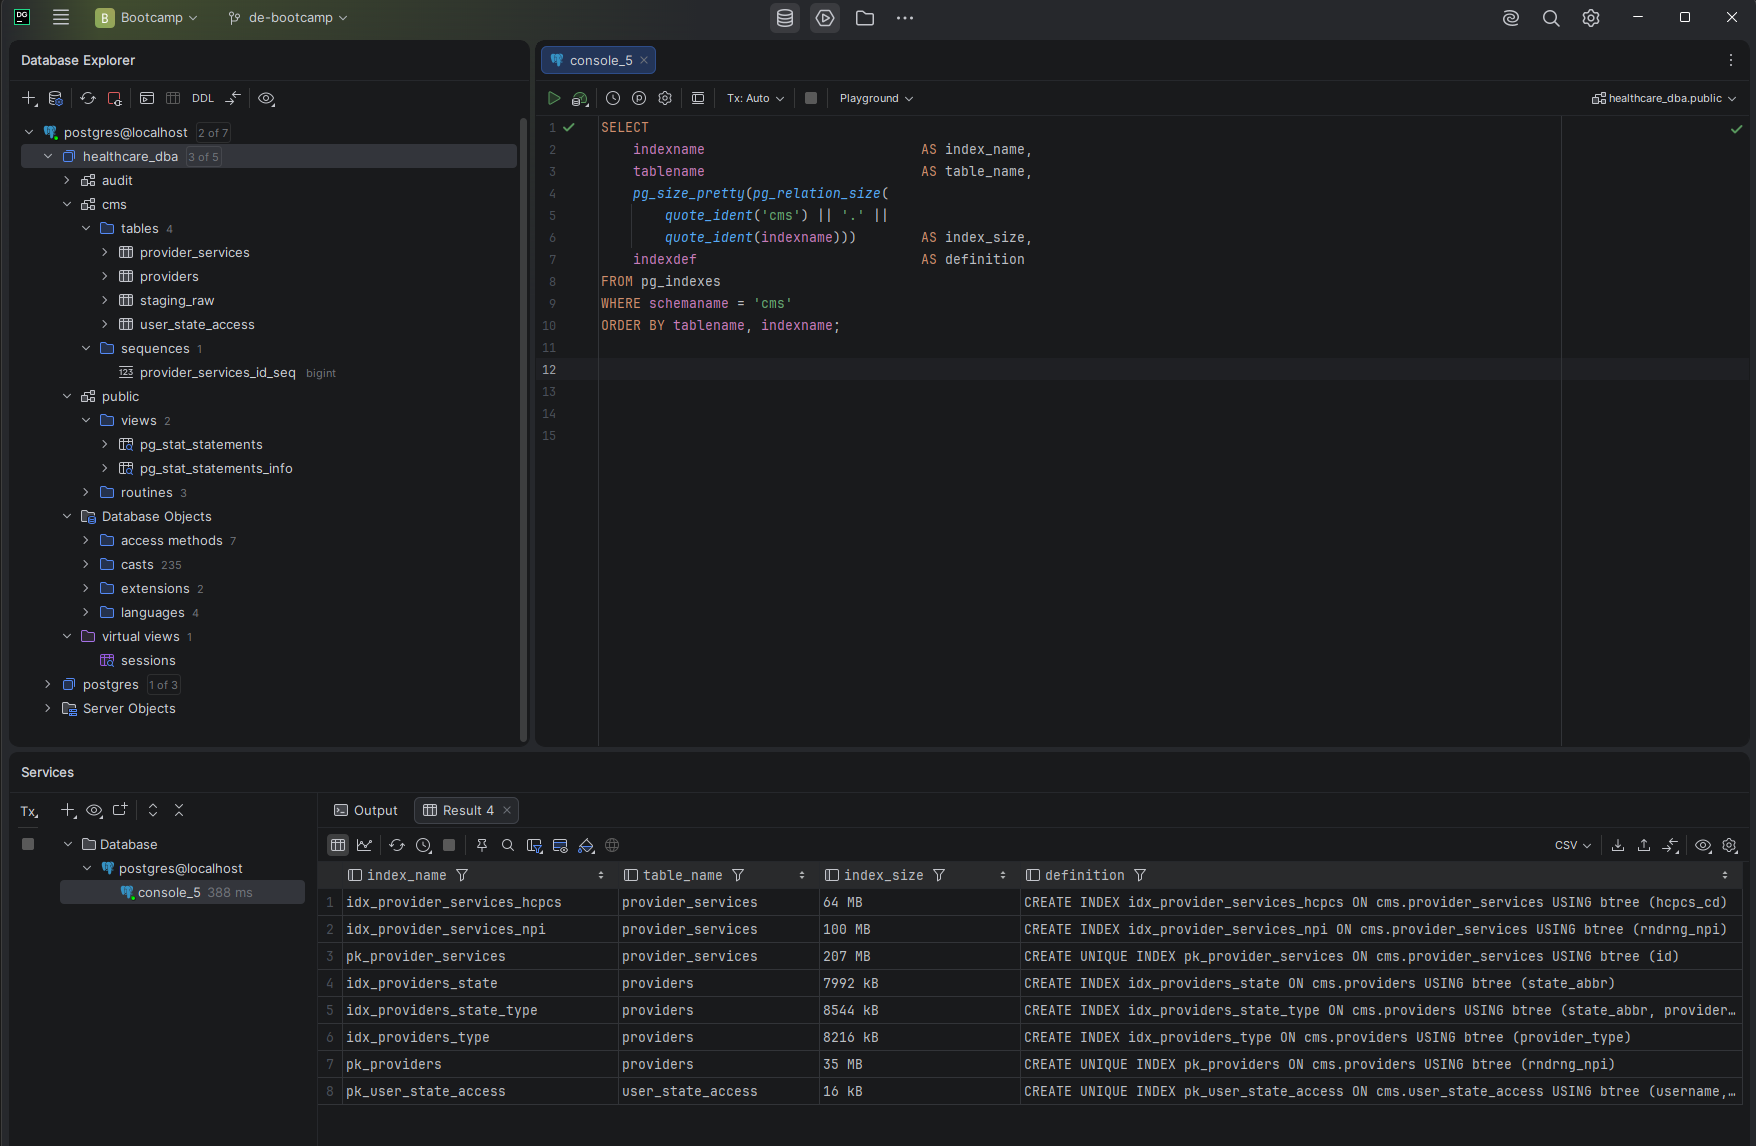The height and width of the screenshot is (1146, 1756).
Task: Open the Tx: Auto transaction dropdown
Action: click(x=755, y=98)
